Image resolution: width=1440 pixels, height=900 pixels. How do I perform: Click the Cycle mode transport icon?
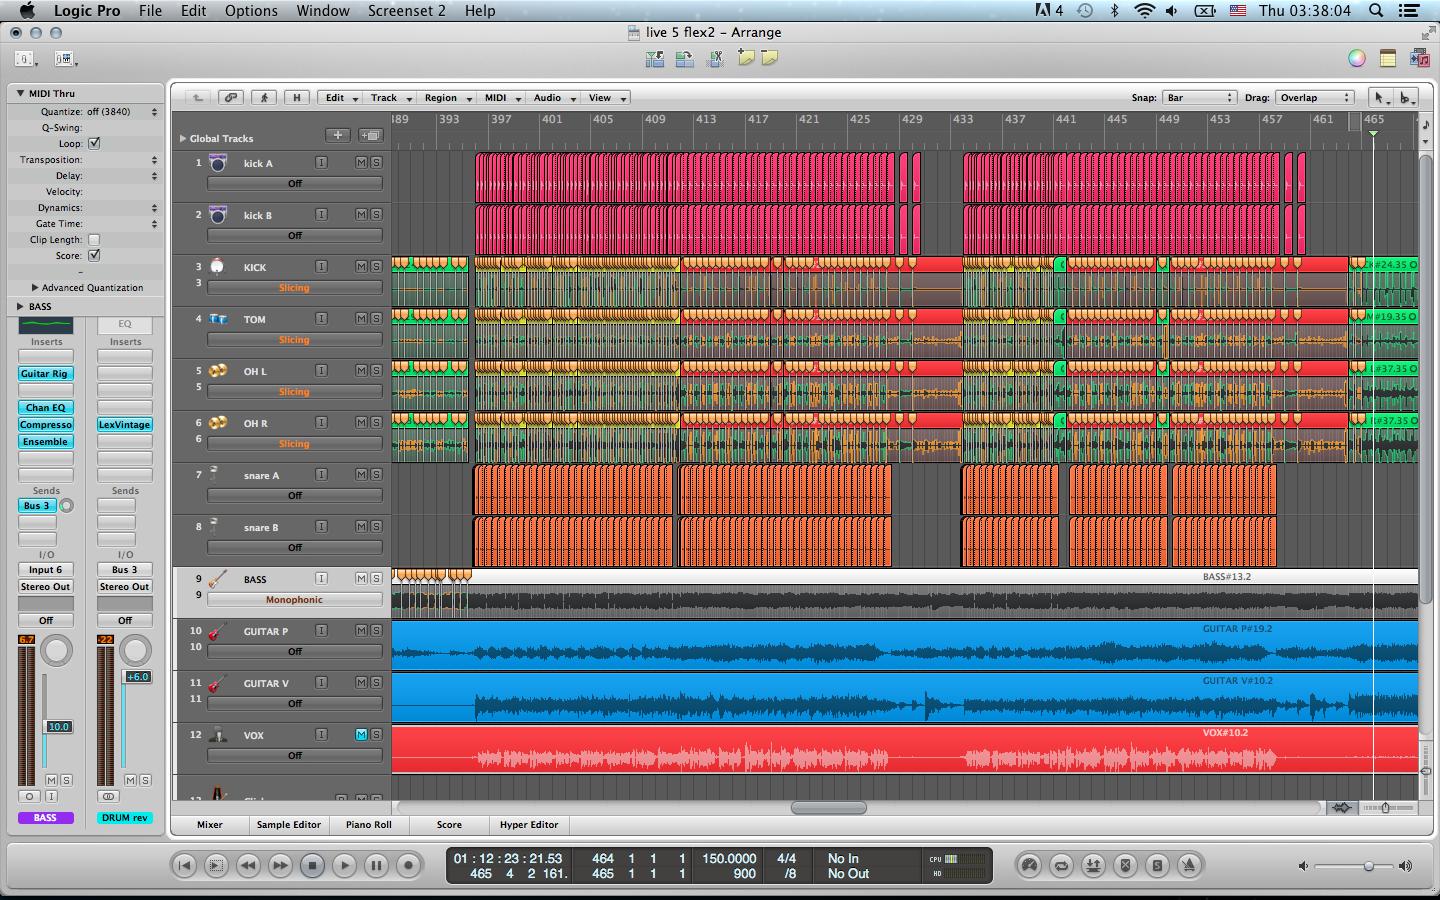click(1061, 866)
